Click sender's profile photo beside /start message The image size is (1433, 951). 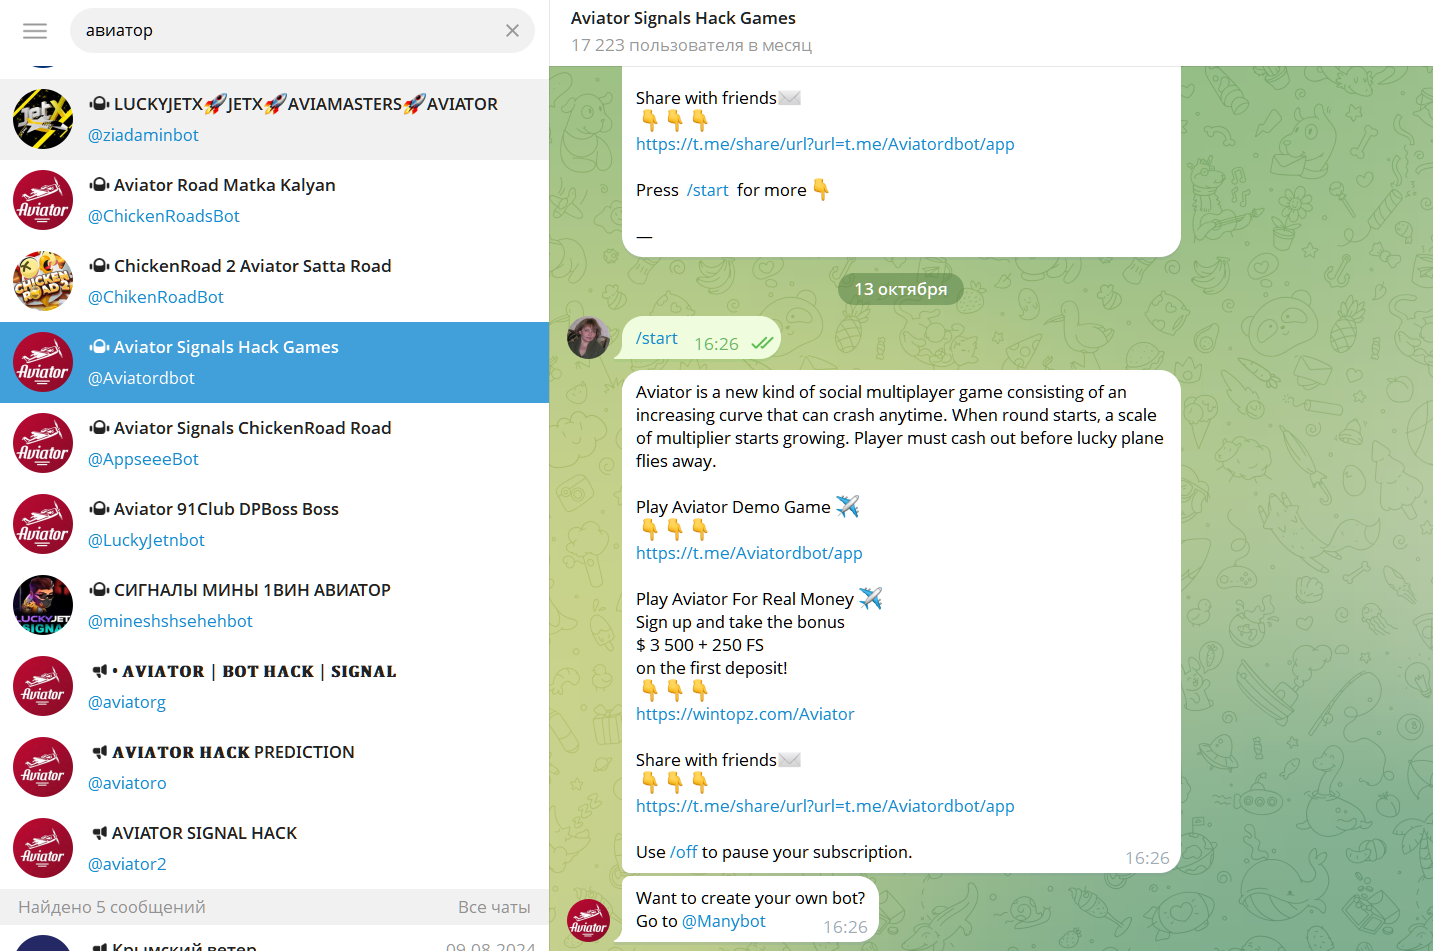588,337
